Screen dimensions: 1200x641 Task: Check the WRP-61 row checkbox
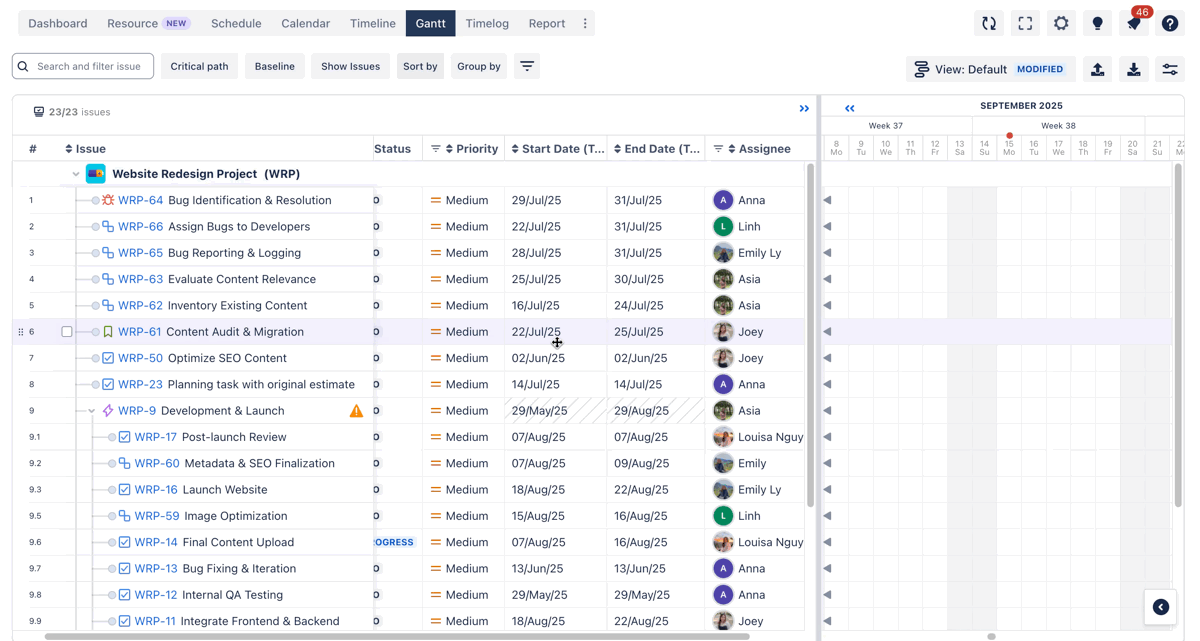tap(67, 332)
